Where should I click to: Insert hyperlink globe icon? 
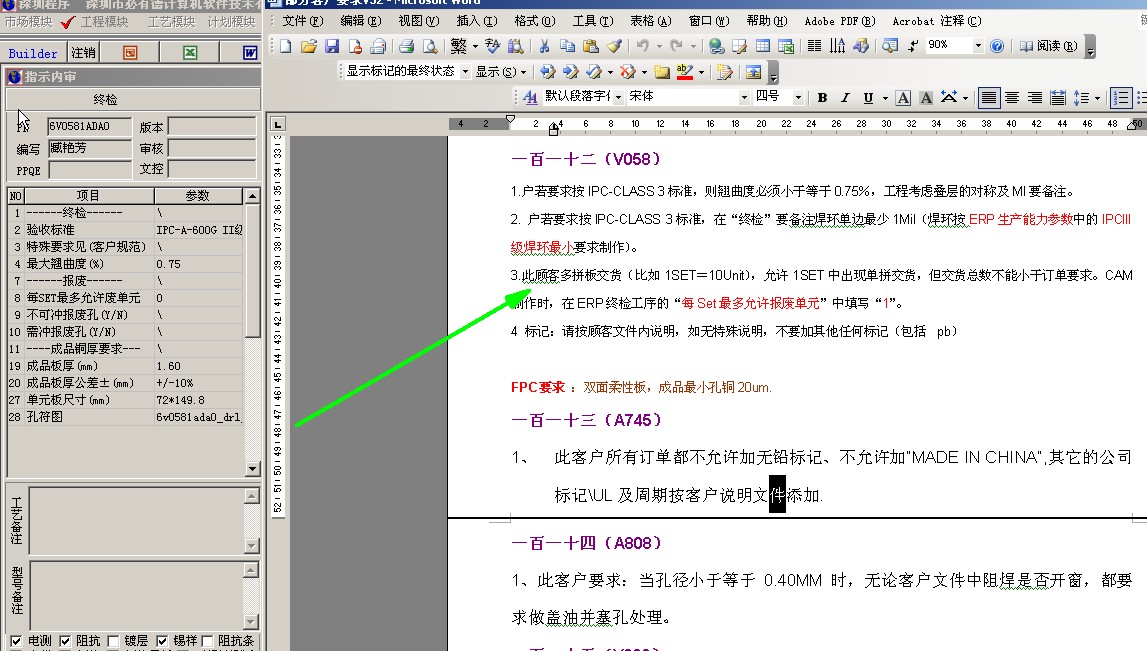click(x=717, y=46)
